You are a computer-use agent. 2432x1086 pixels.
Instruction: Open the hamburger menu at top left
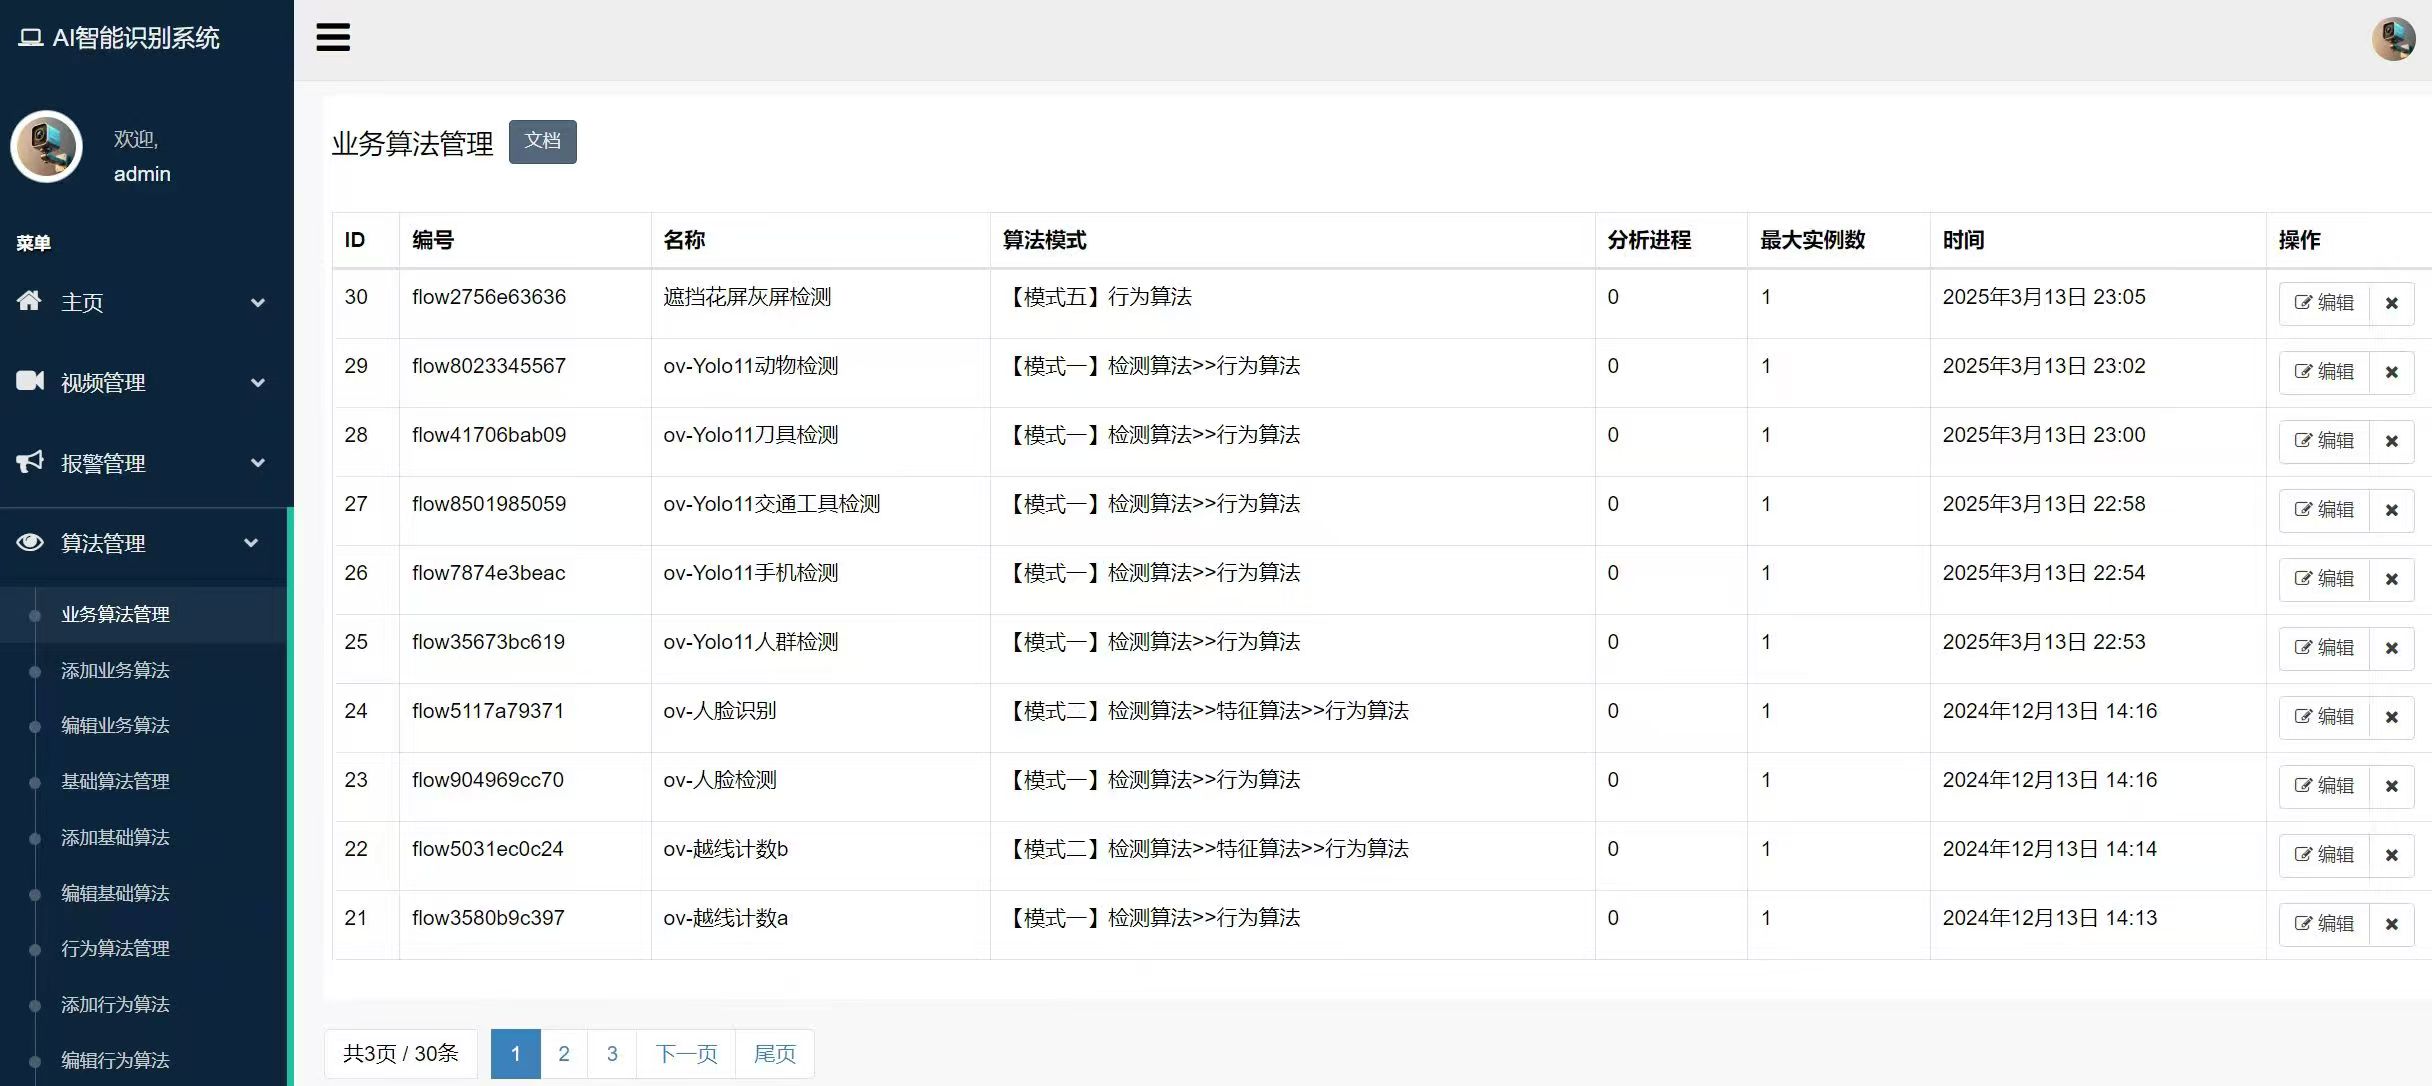333,37
